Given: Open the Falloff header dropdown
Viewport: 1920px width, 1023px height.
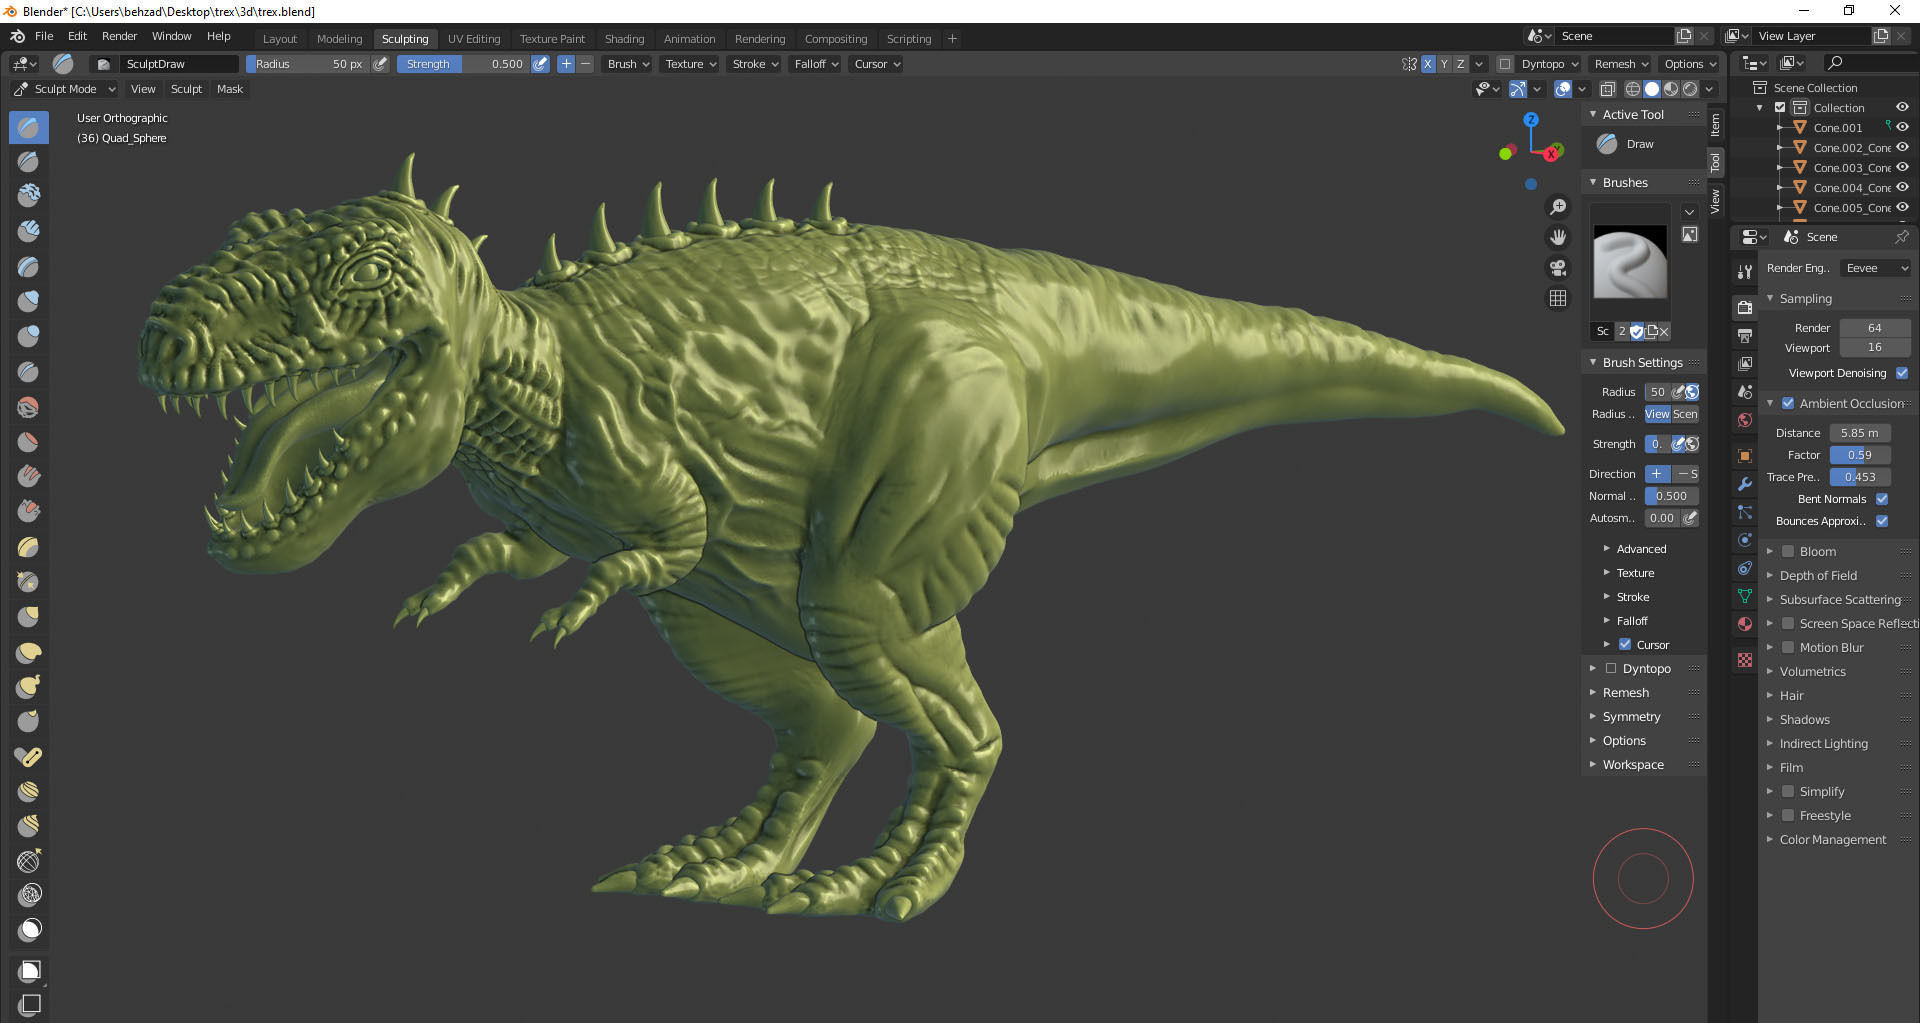Looking at the screenshot, I should [816, 64].
